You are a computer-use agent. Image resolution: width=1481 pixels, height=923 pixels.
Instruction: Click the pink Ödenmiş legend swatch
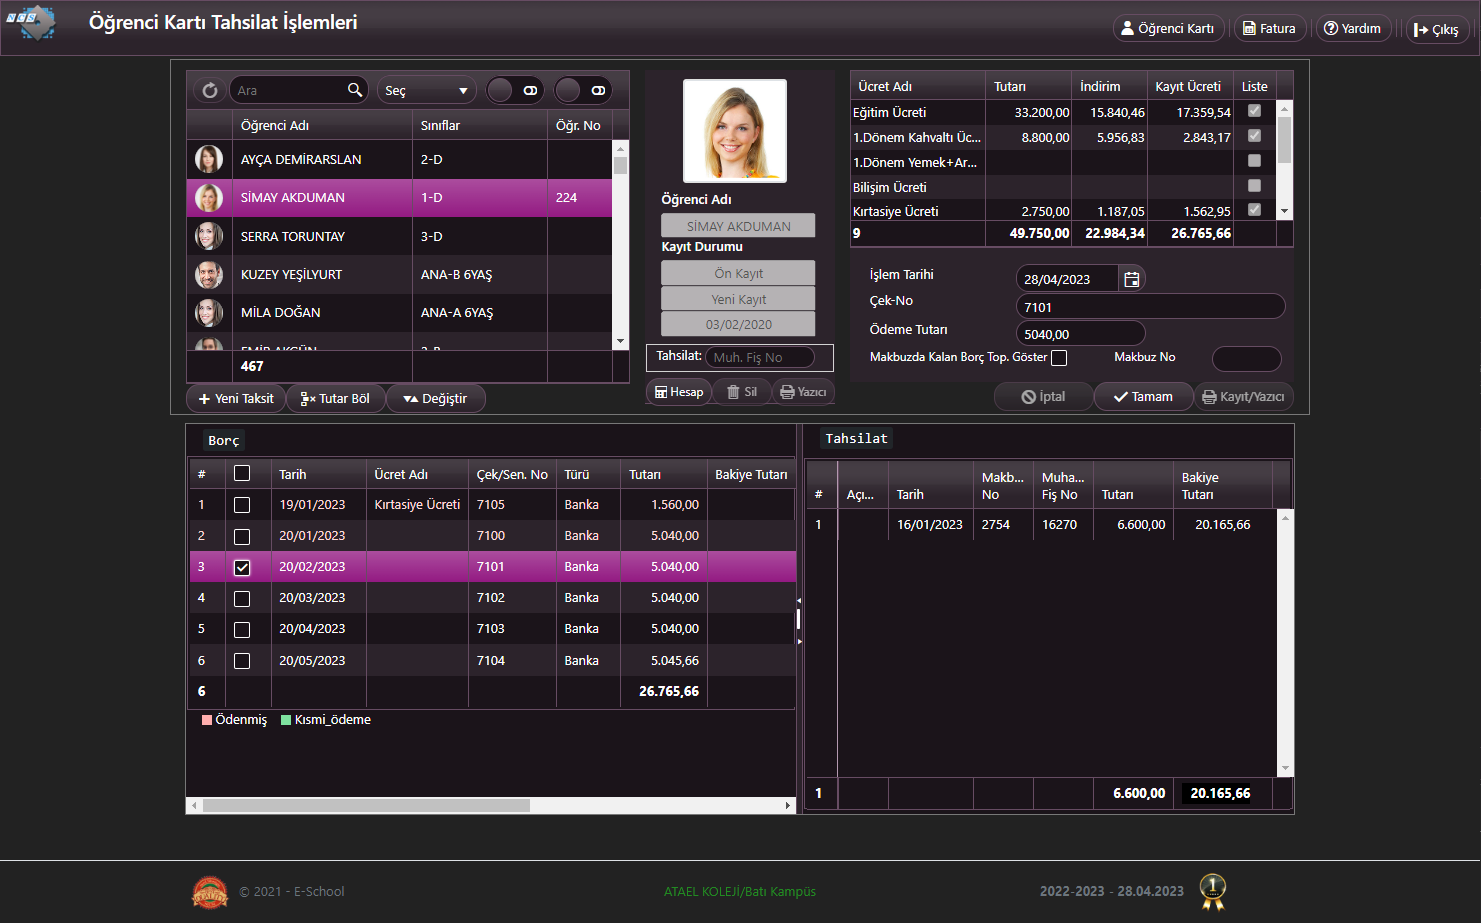207,720
